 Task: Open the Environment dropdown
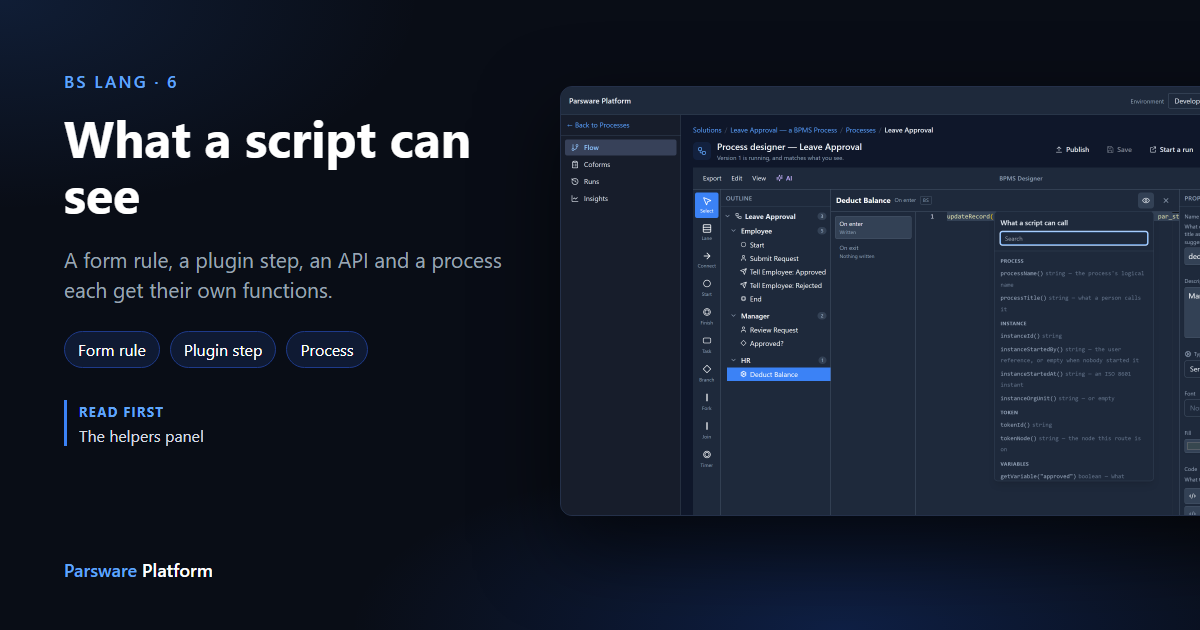click(x=1184, y=101)
